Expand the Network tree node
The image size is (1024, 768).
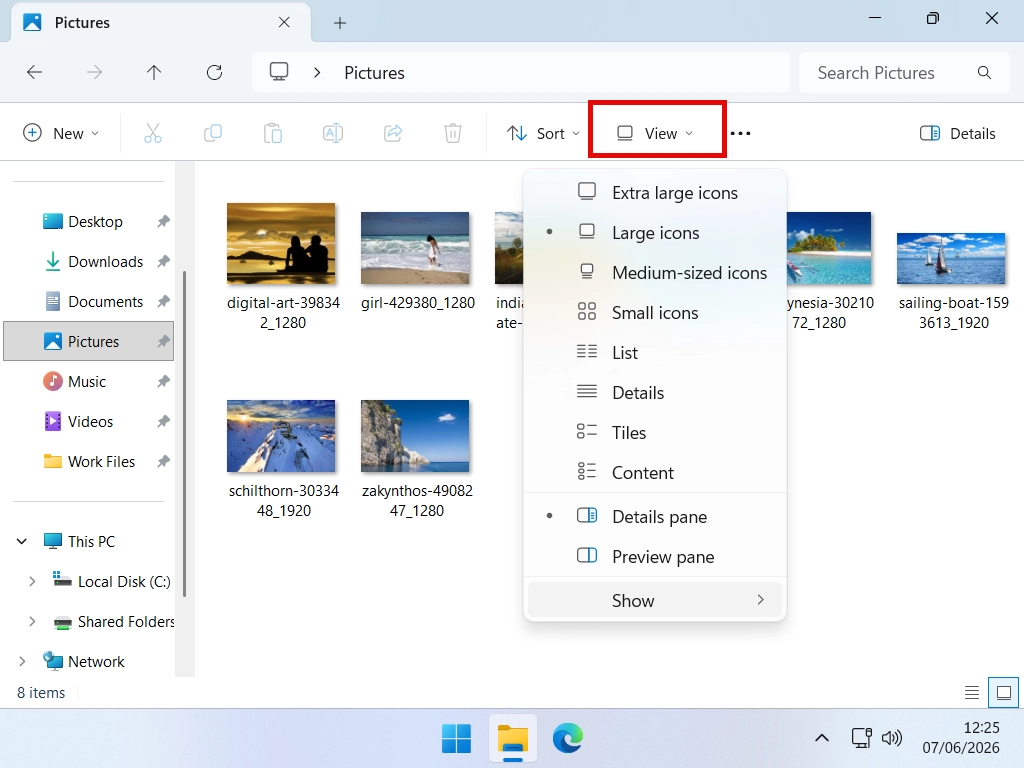(x=22, y=661)
